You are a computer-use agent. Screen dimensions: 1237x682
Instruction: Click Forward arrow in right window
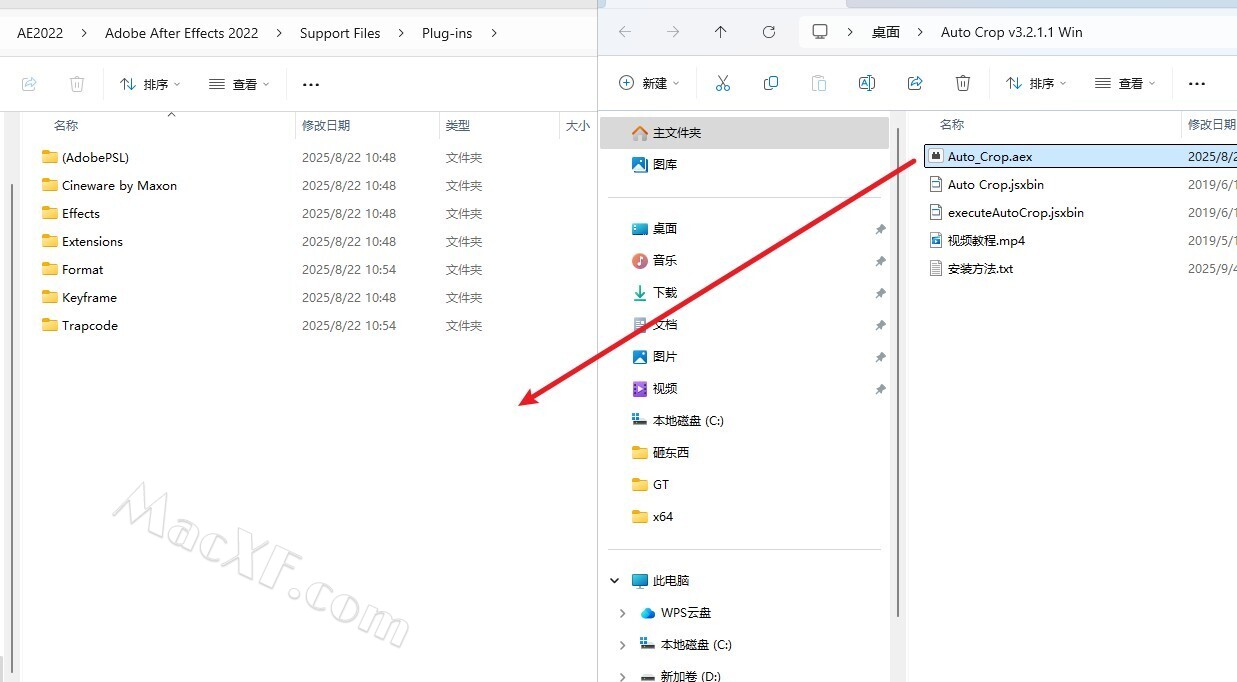[673, 32]
